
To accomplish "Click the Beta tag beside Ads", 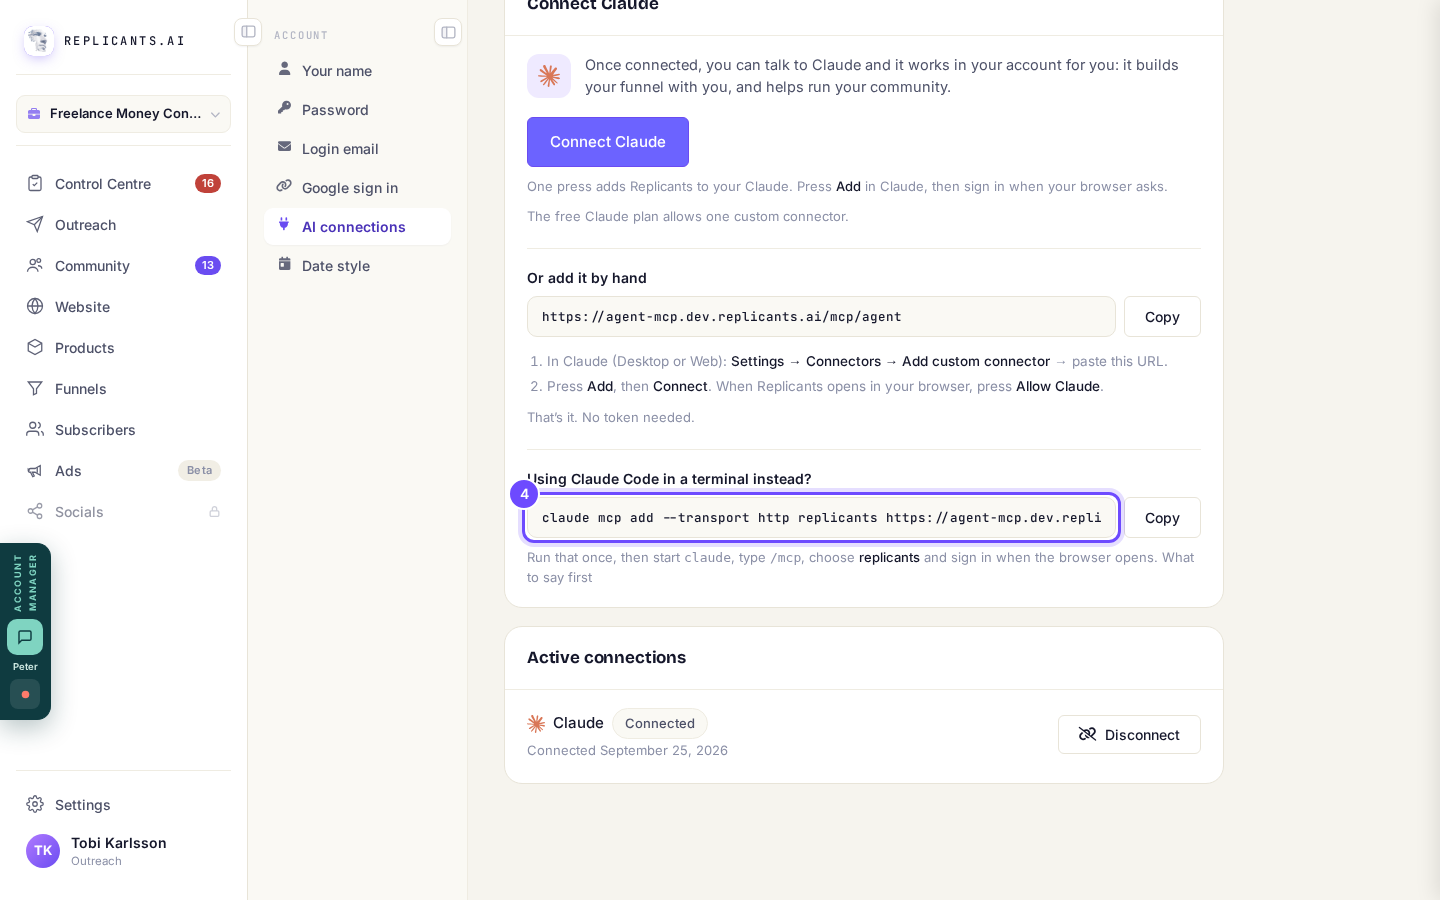I will (x=199, y=470).
